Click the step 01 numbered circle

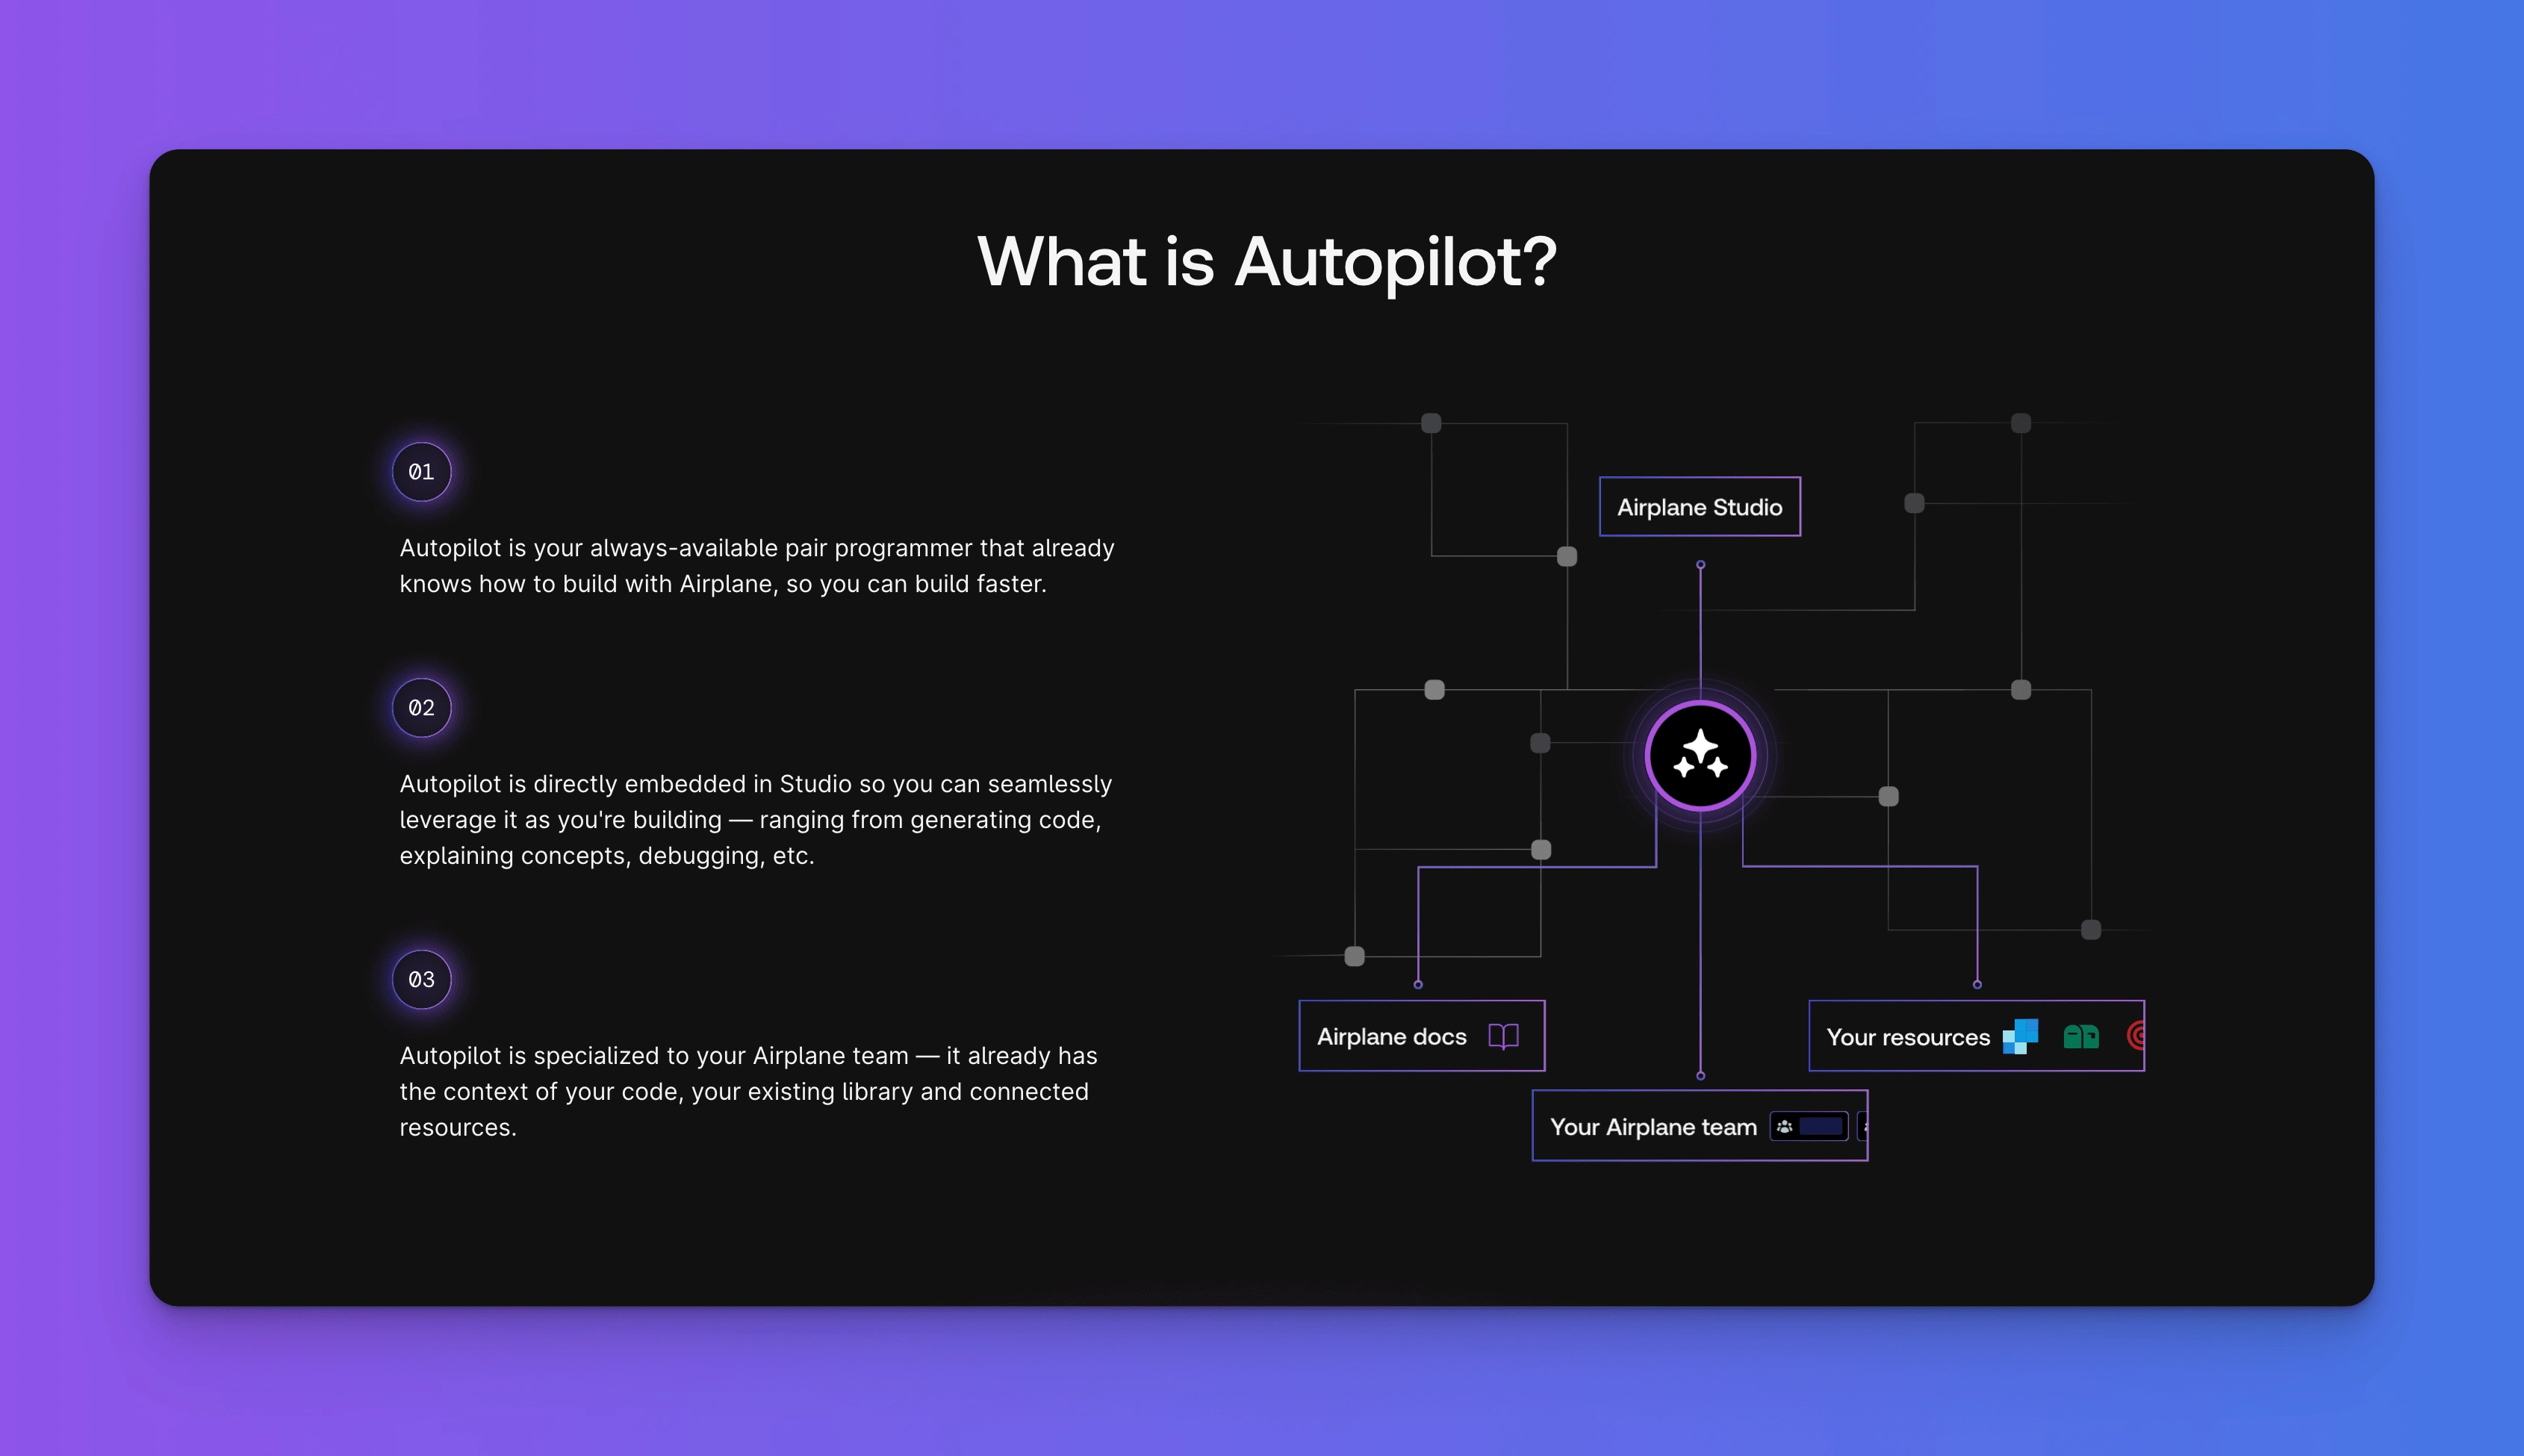click(x=423, y=471)
